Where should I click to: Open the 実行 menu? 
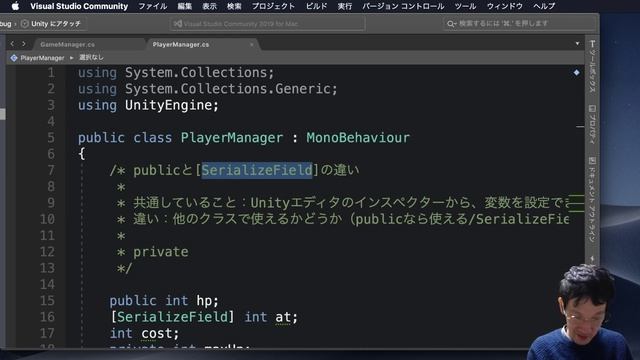pos(345,6)
